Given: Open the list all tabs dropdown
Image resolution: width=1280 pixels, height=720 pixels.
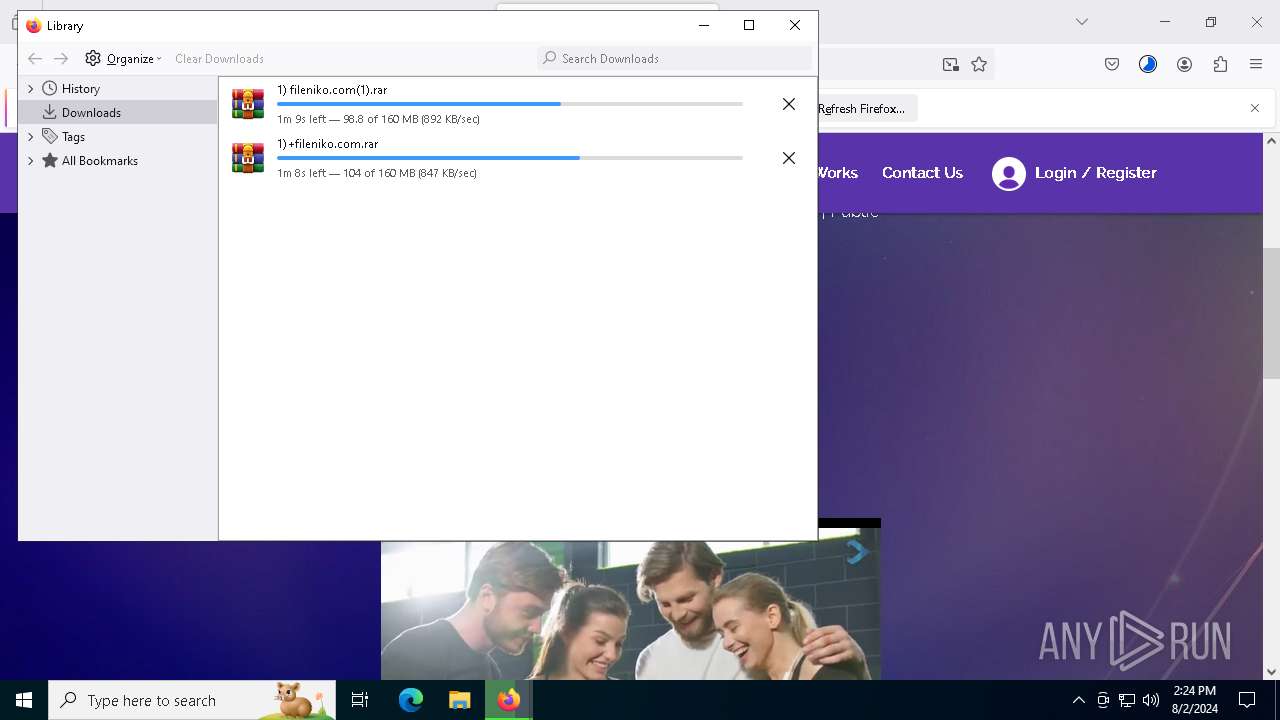Looking at the screenshot, I should pos(1081,22).
